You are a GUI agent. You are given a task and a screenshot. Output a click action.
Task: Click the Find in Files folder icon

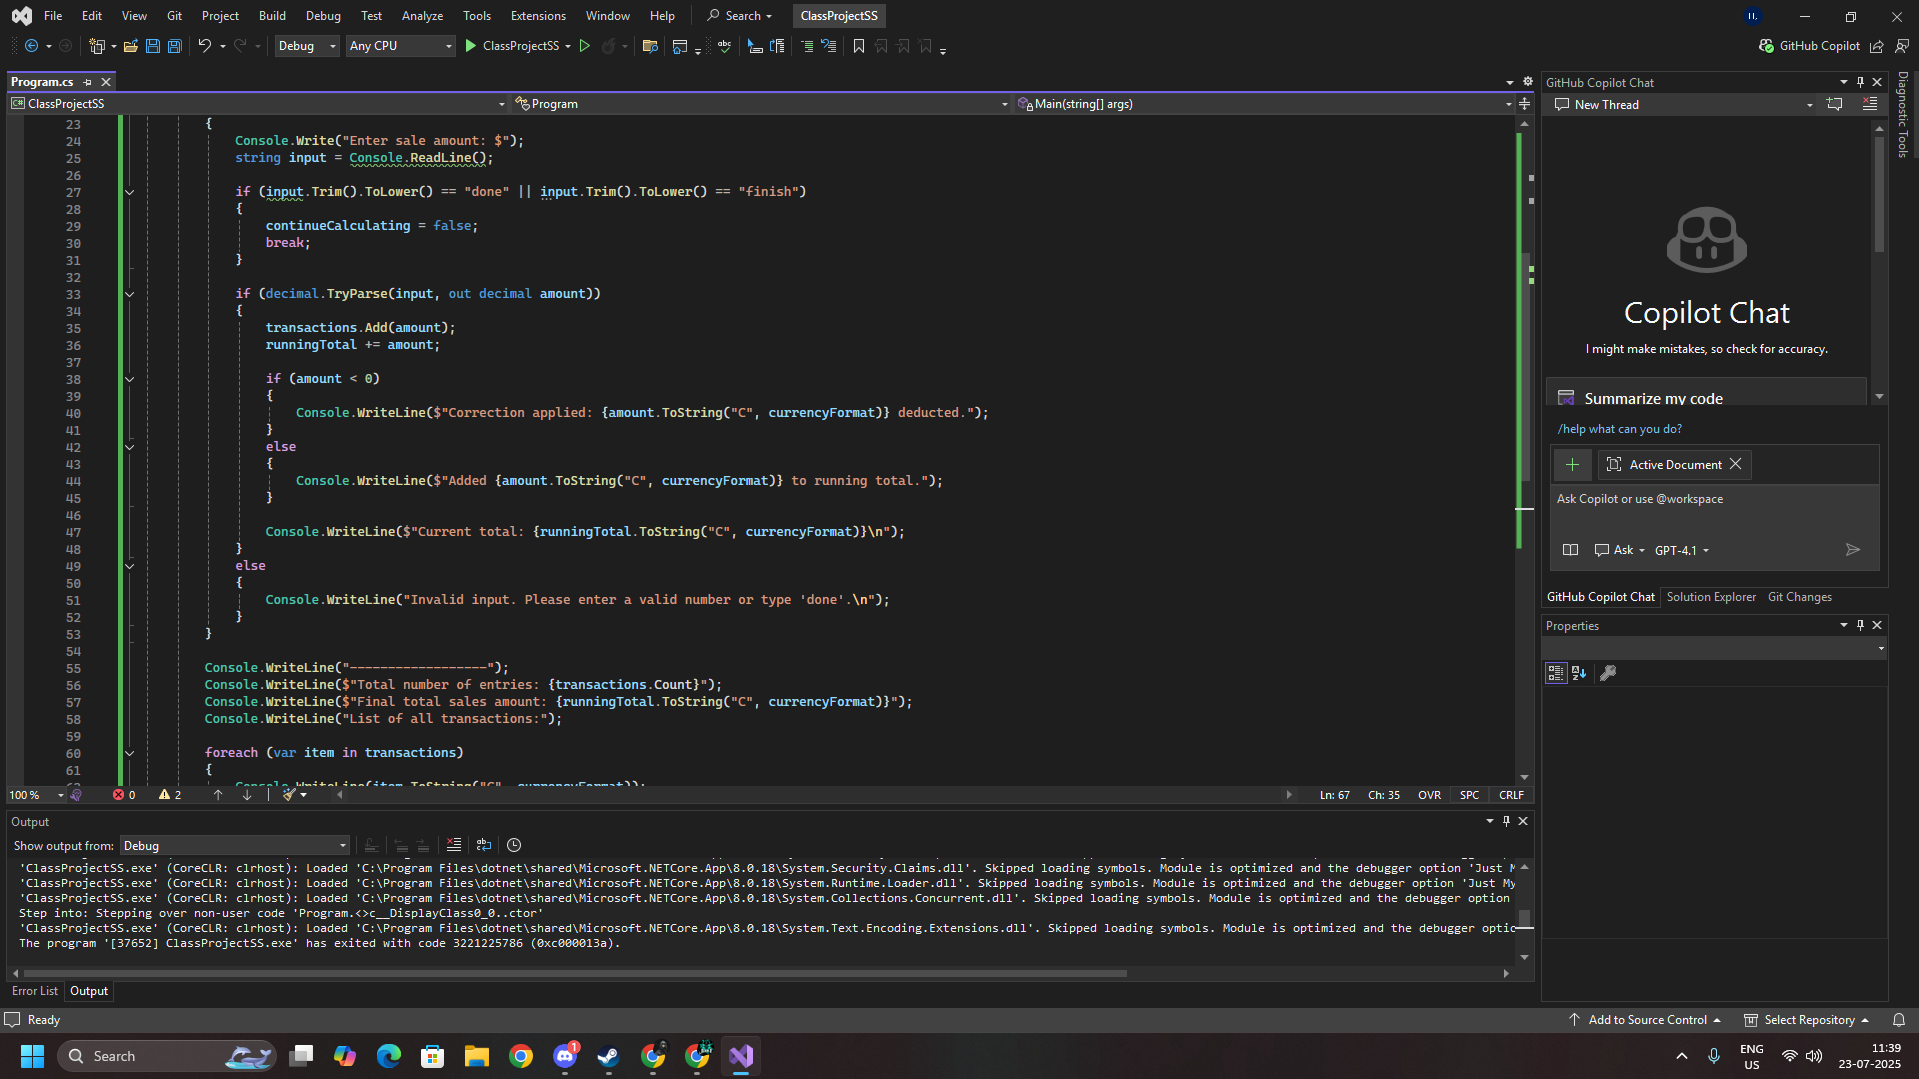[x=650, y=46]
